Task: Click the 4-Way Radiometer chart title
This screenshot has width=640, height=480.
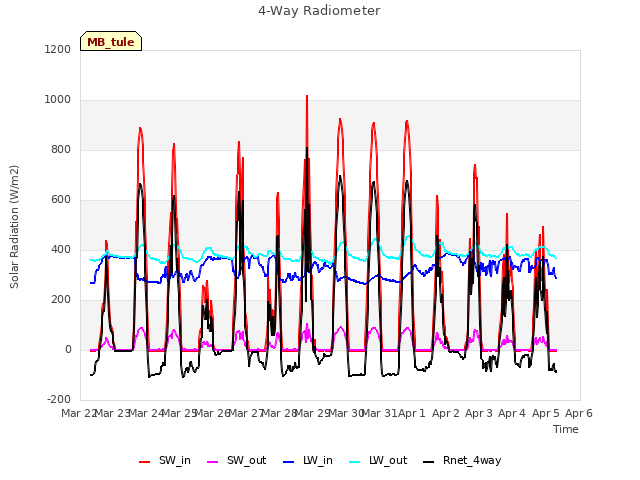Action: (x=319, y=11)
